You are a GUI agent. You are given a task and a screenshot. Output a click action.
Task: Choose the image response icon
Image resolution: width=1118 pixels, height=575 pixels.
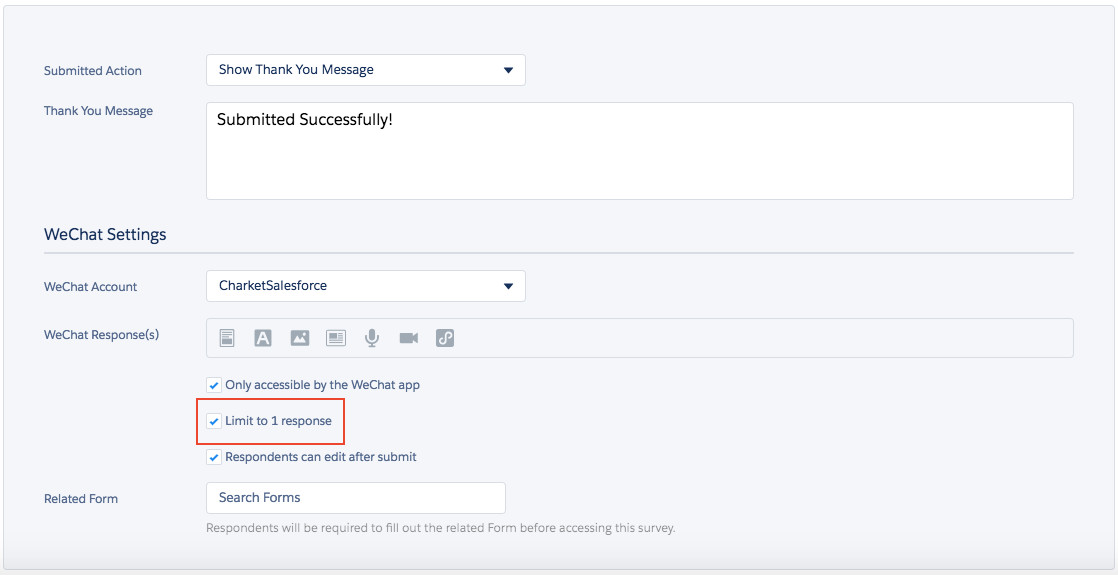pos(299,338)
